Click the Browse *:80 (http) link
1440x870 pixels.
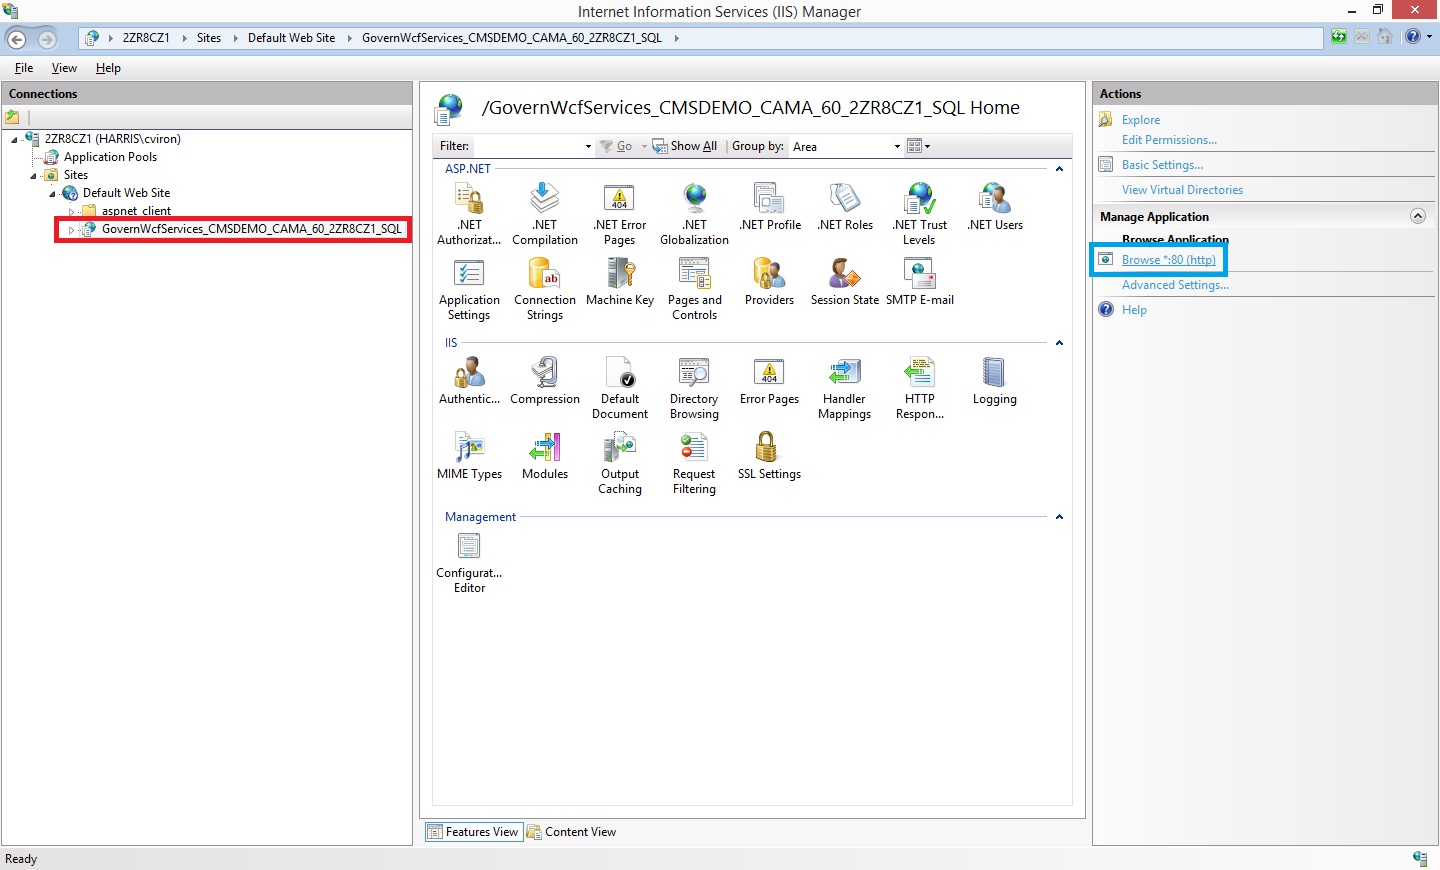pos(1168,260)
